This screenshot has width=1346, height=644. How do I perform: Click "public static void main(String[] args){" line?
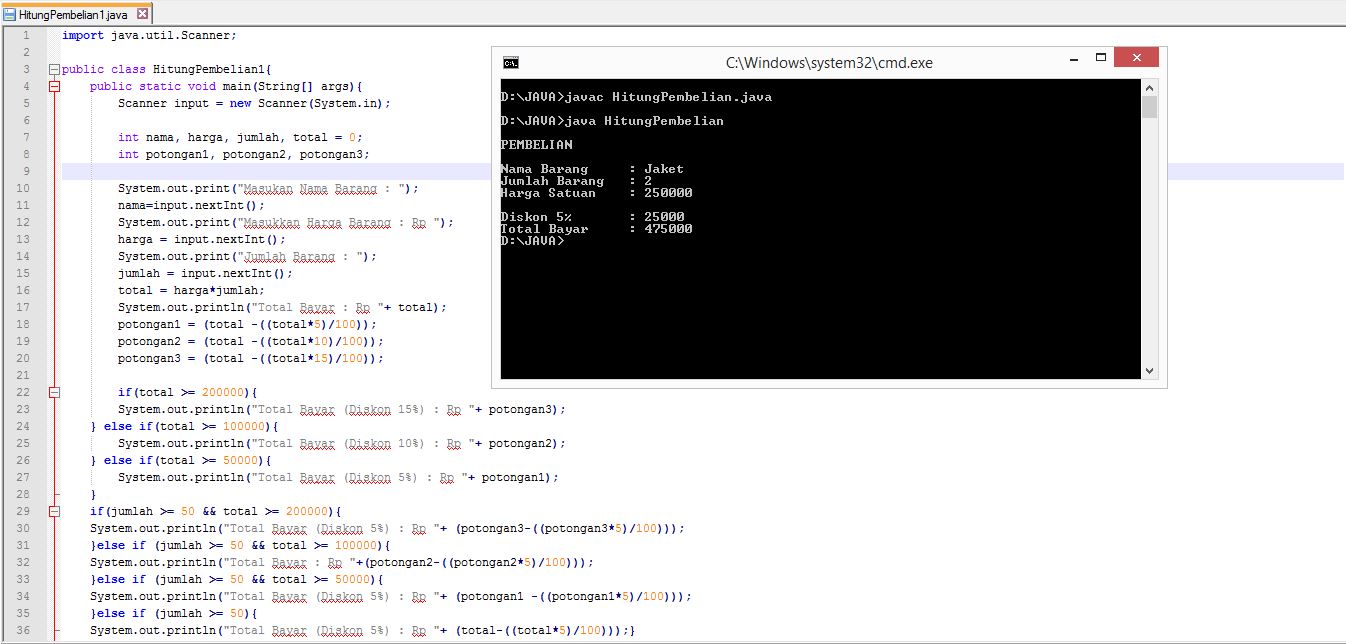click(226, 87)
